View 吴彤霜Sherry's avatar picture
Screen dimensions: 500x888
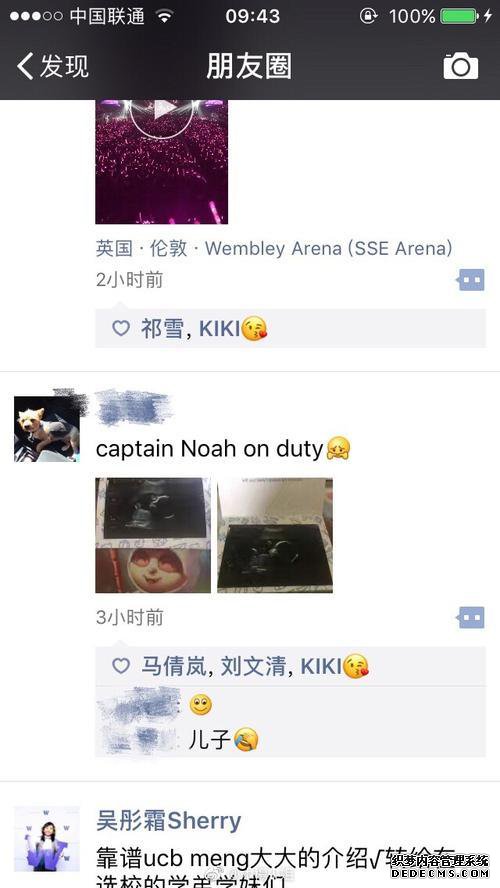tap(47, 839)
